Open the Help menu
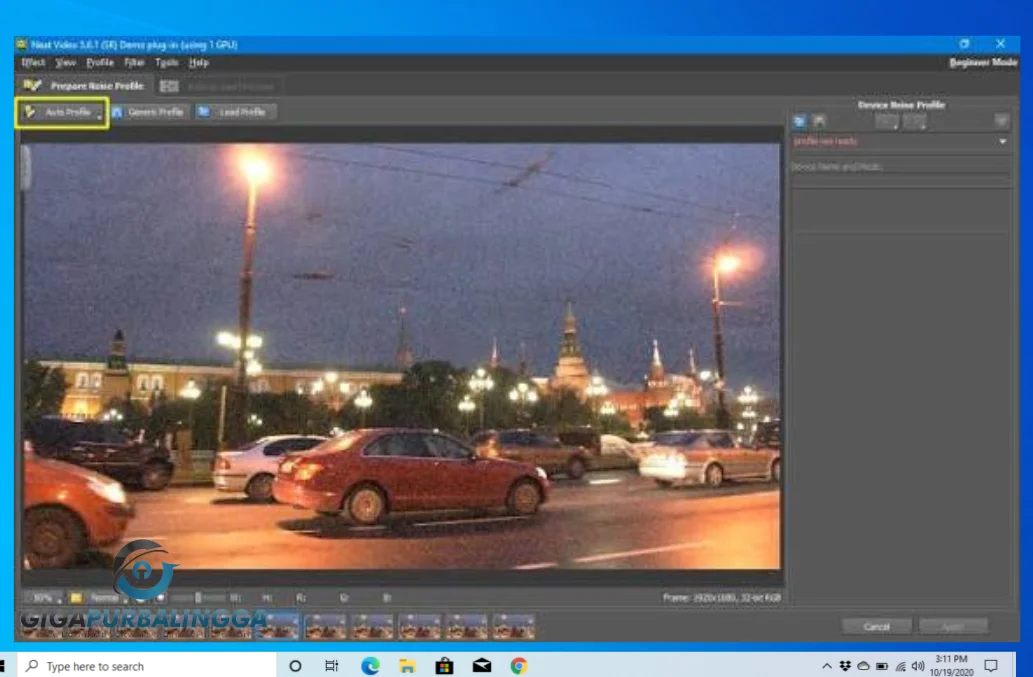The image size is (1033, 677). (198, 63)
